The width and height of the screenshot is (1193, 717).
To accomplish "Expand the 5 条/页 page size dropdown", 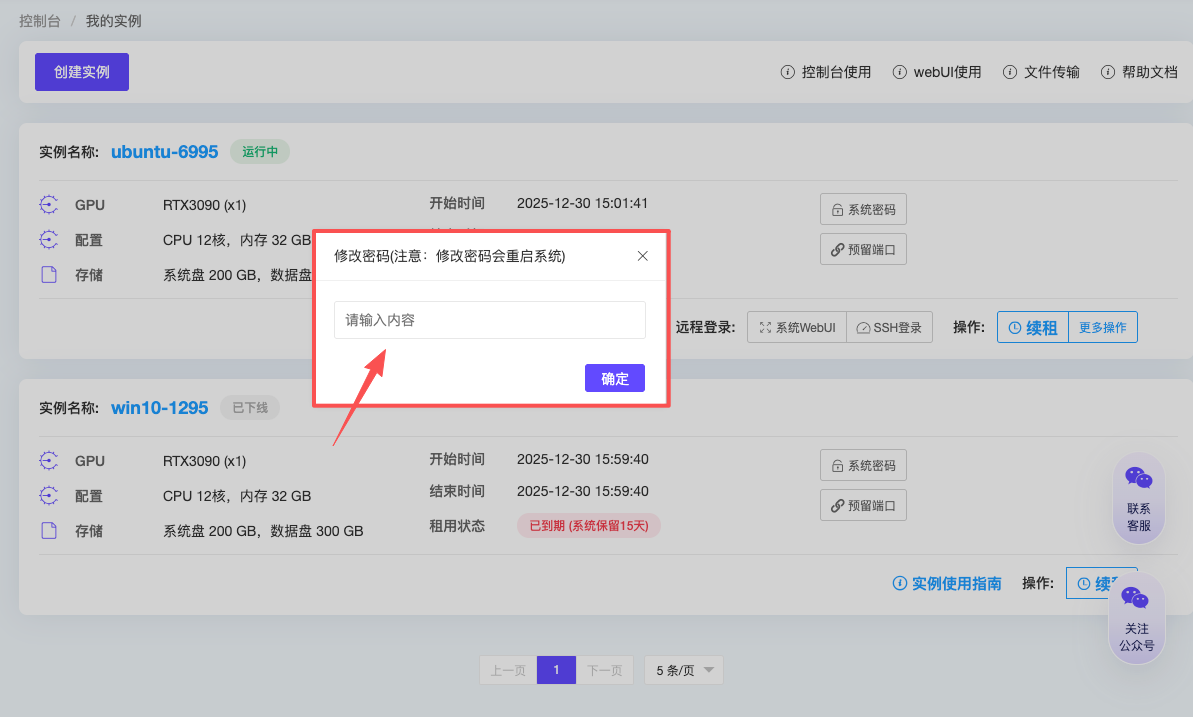I will 683,670.
